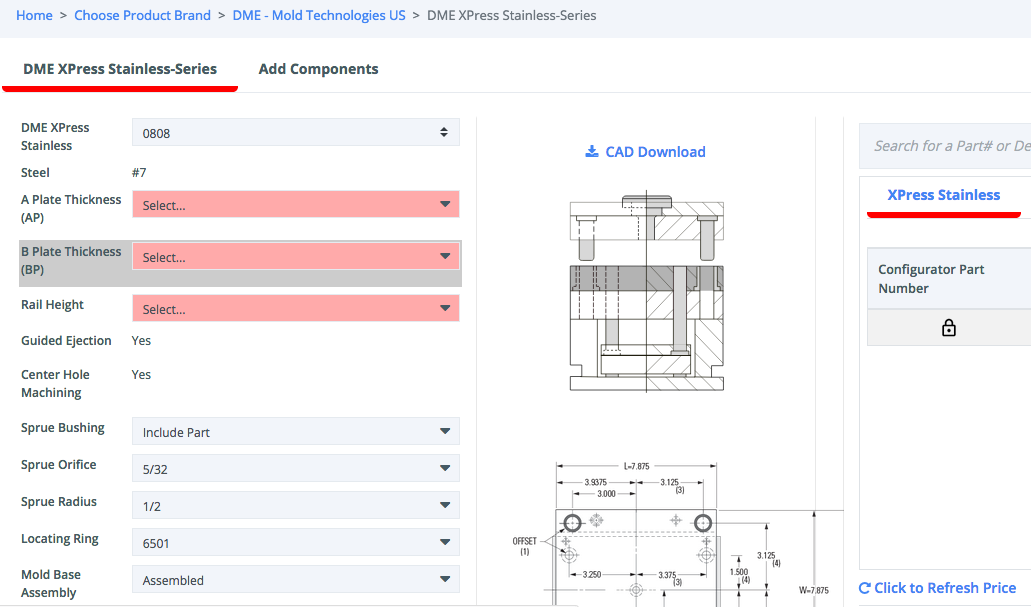Open the DME XPress Stainless 0808 size selector
This screenshot has width=1031, height=607.
[296, 132]
